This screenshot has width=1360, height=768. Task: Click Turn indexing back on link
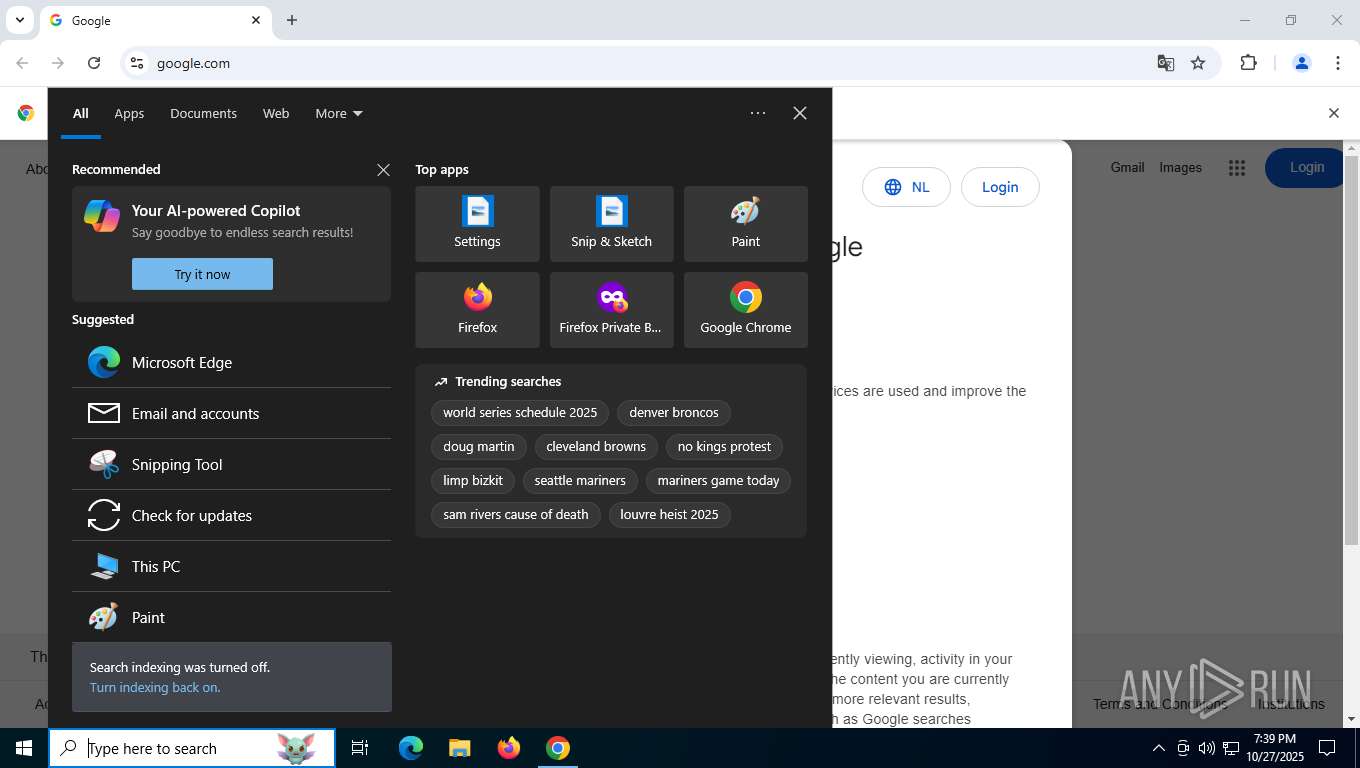[x=154, y=687]
